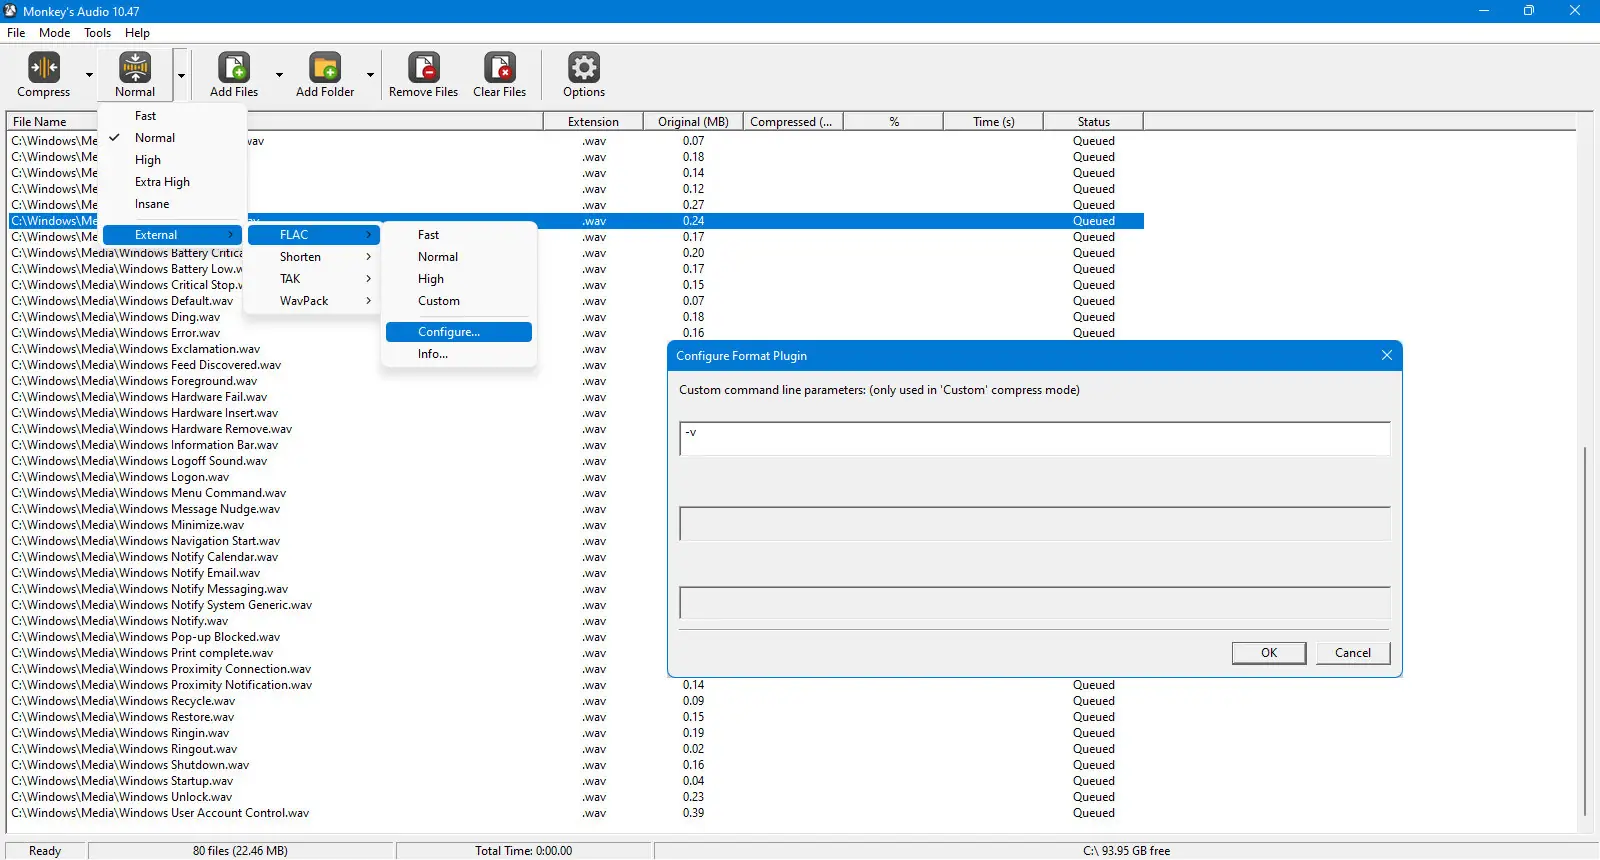Viewport: 1600px width, 860px height.
Task: Choose FLAC Normal mode
Action: coord(459,257)
